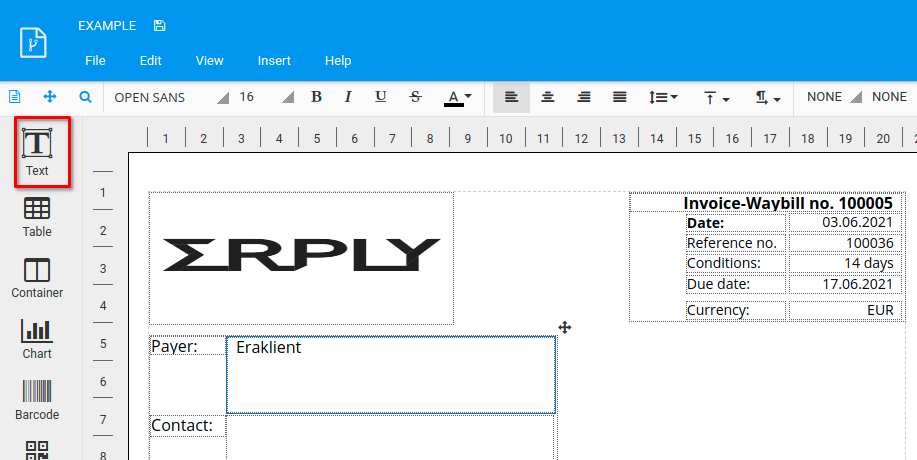Screen dimensions: 917x460
Task: Select the Contact: label
Action: (x=182, y=425)
